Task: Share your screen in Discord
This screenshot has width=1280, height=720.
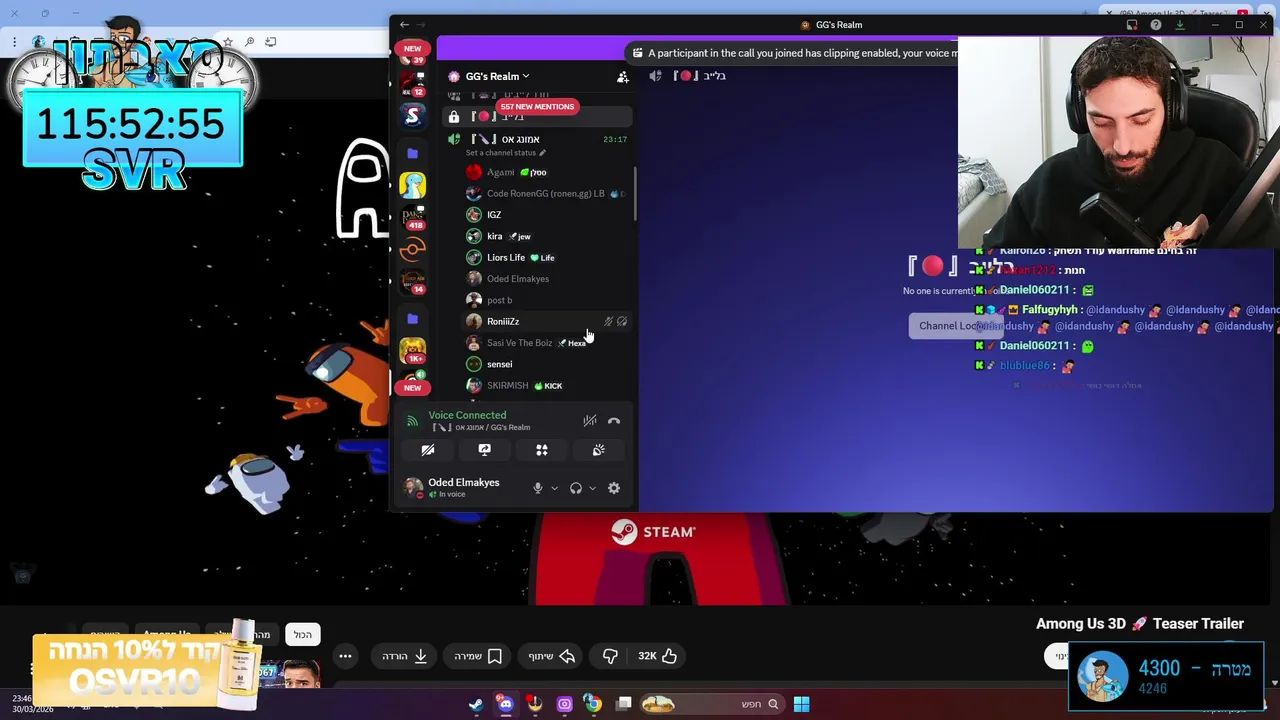Action: click(x=485, y=450)
